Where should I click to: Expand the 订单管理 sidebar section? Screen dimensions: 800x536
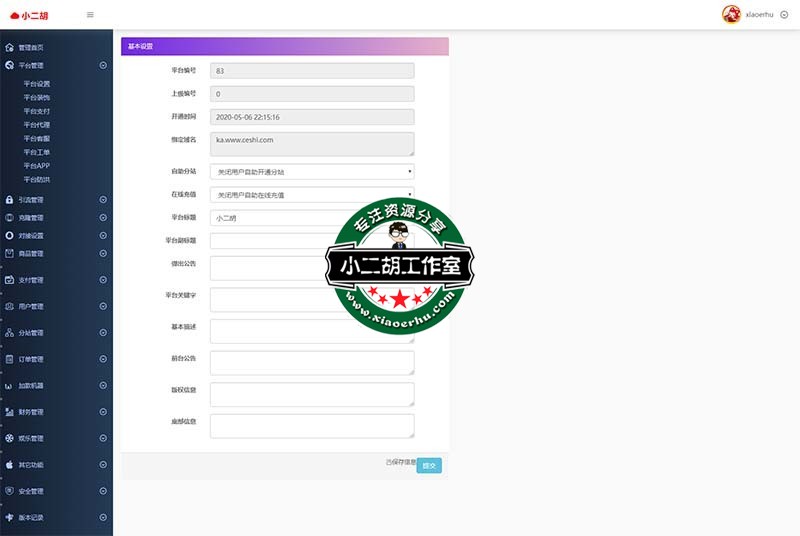coord(103,359)
